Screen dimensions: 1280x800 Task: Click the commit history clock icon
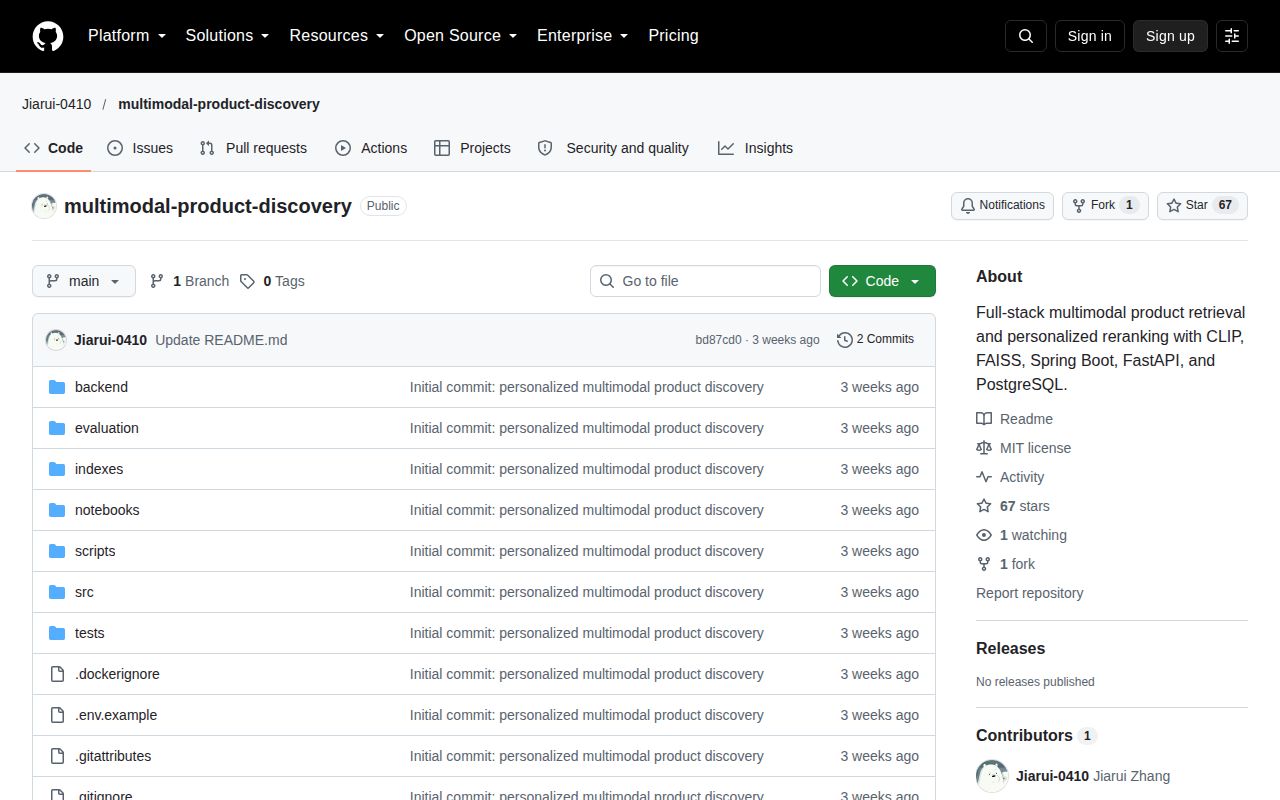point(845,340)
